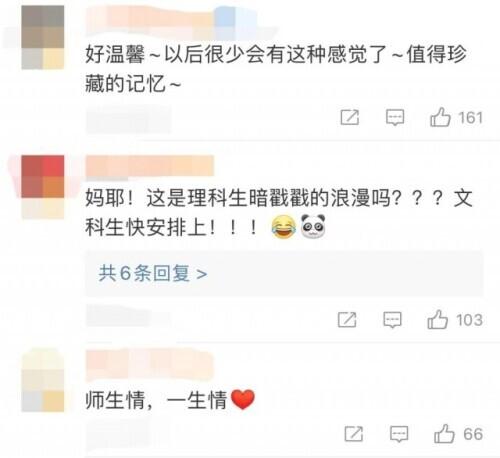The width and height of the screenshot is (500, 458).
Task: Like the 理科生 comment with 103 likes
Action: (437, 320)
